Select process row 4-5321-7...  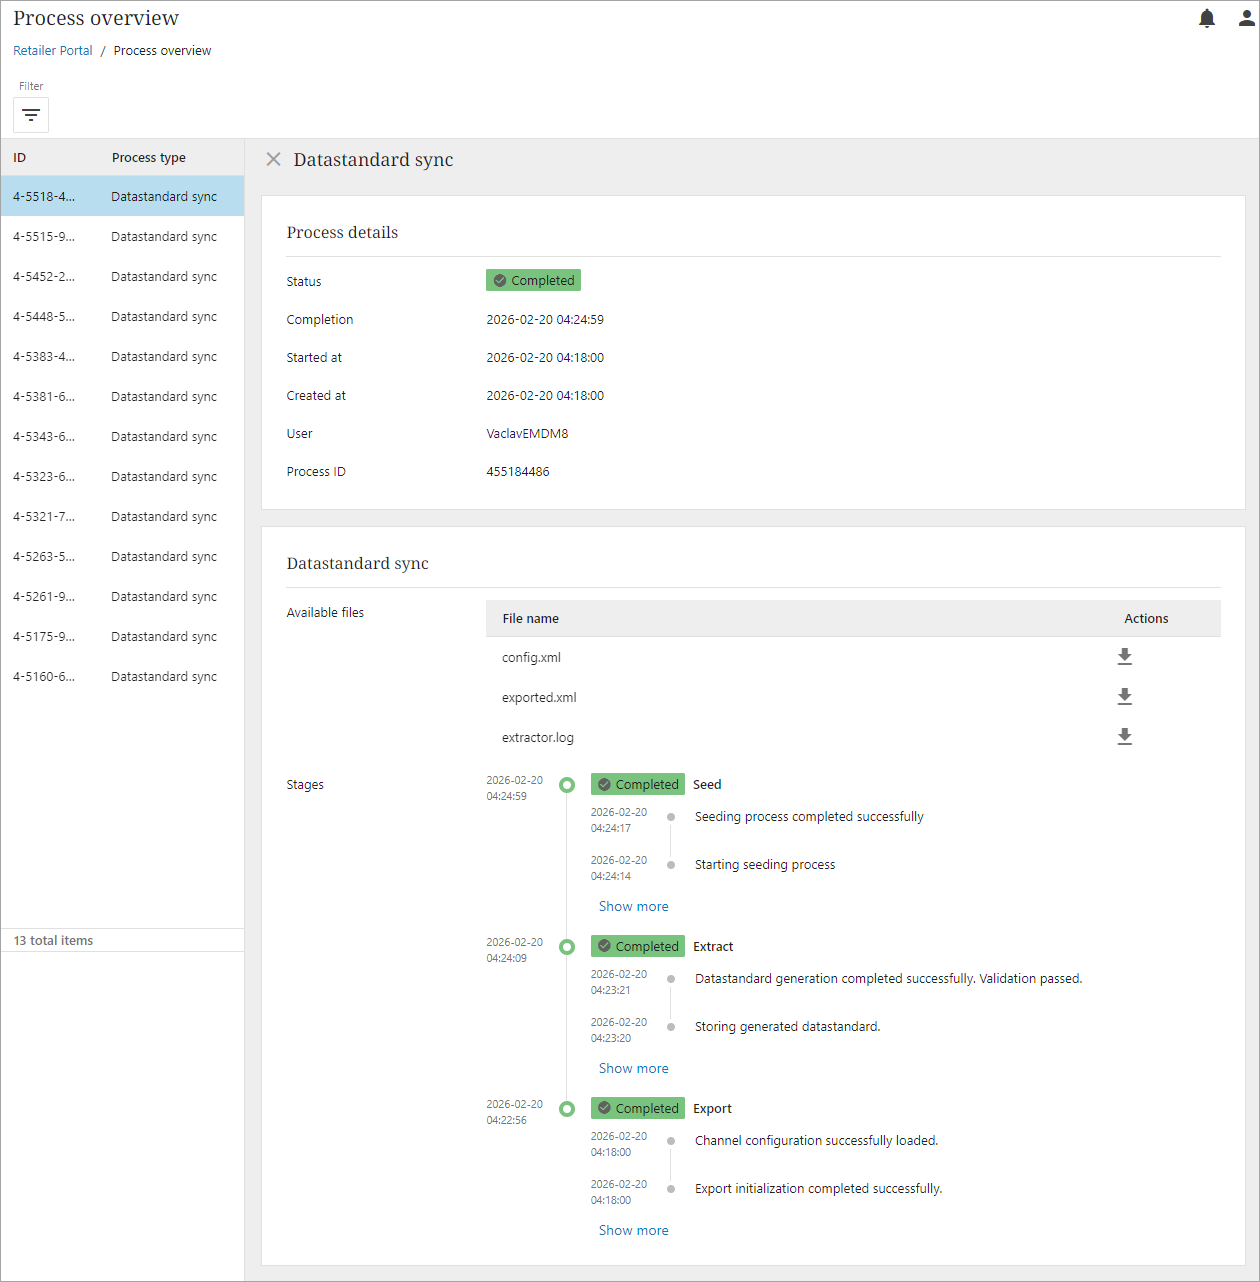[x=122, y=517]
